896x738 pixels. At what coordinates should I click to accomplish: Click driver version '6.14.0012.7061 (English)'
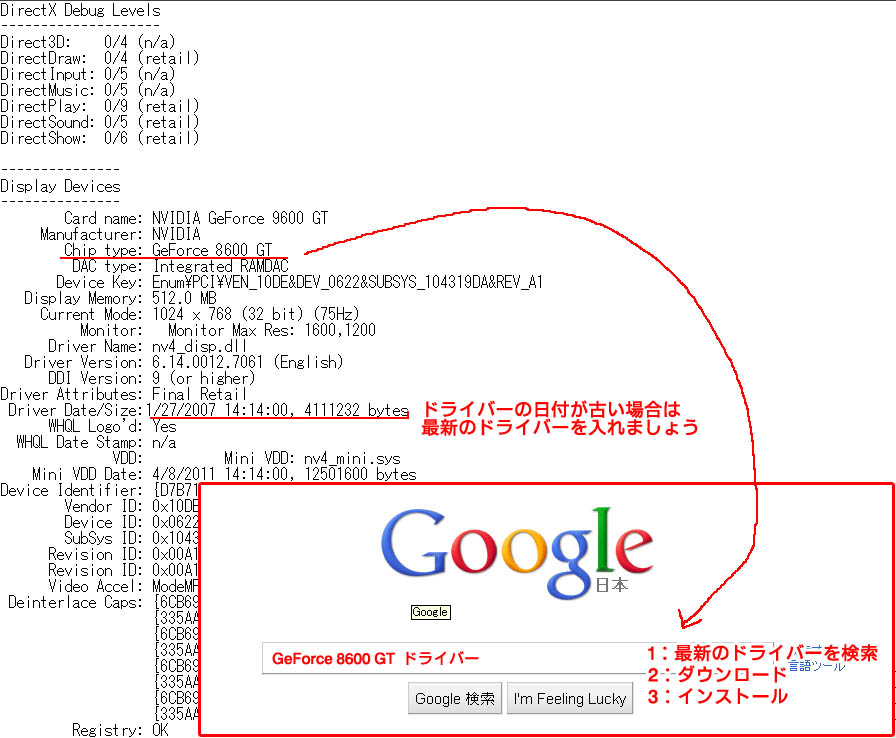[x=247, y=362]
